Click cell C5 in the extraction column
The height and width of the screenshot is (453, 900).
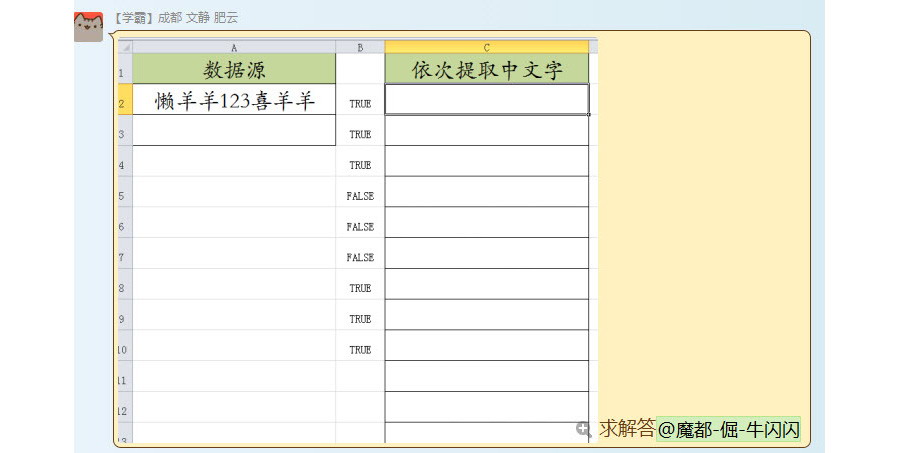click(487, 192)
